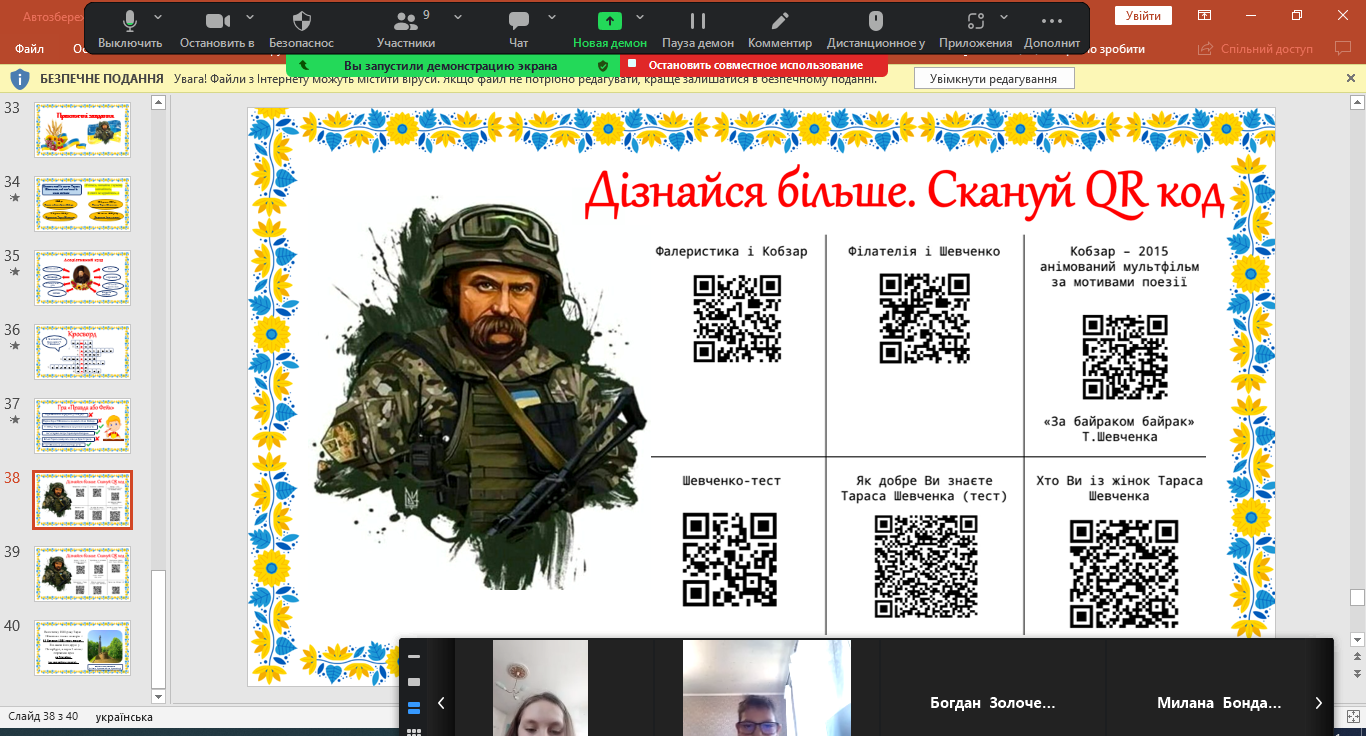Open the Zoom Chat window
1366x736 pixels.
pyautogui.click(x=518, y=28)
